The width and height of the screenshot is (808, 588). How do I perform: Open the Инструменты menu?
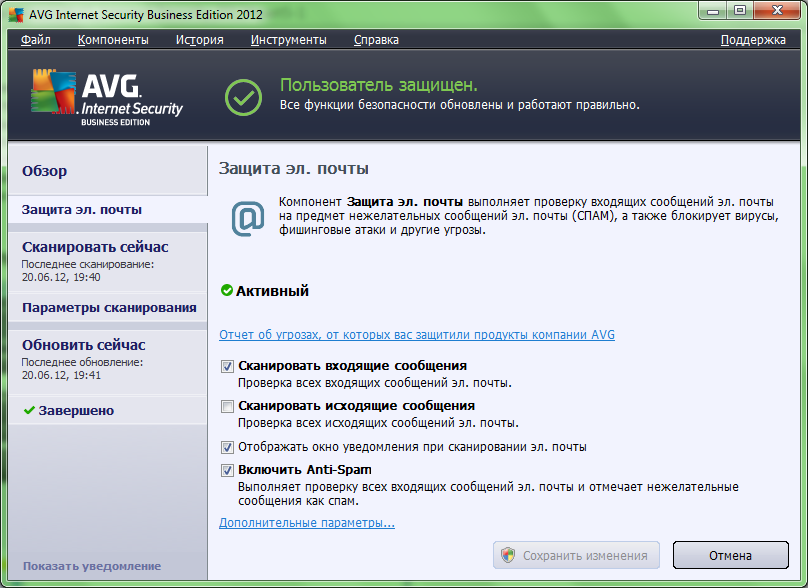[289, 40]
